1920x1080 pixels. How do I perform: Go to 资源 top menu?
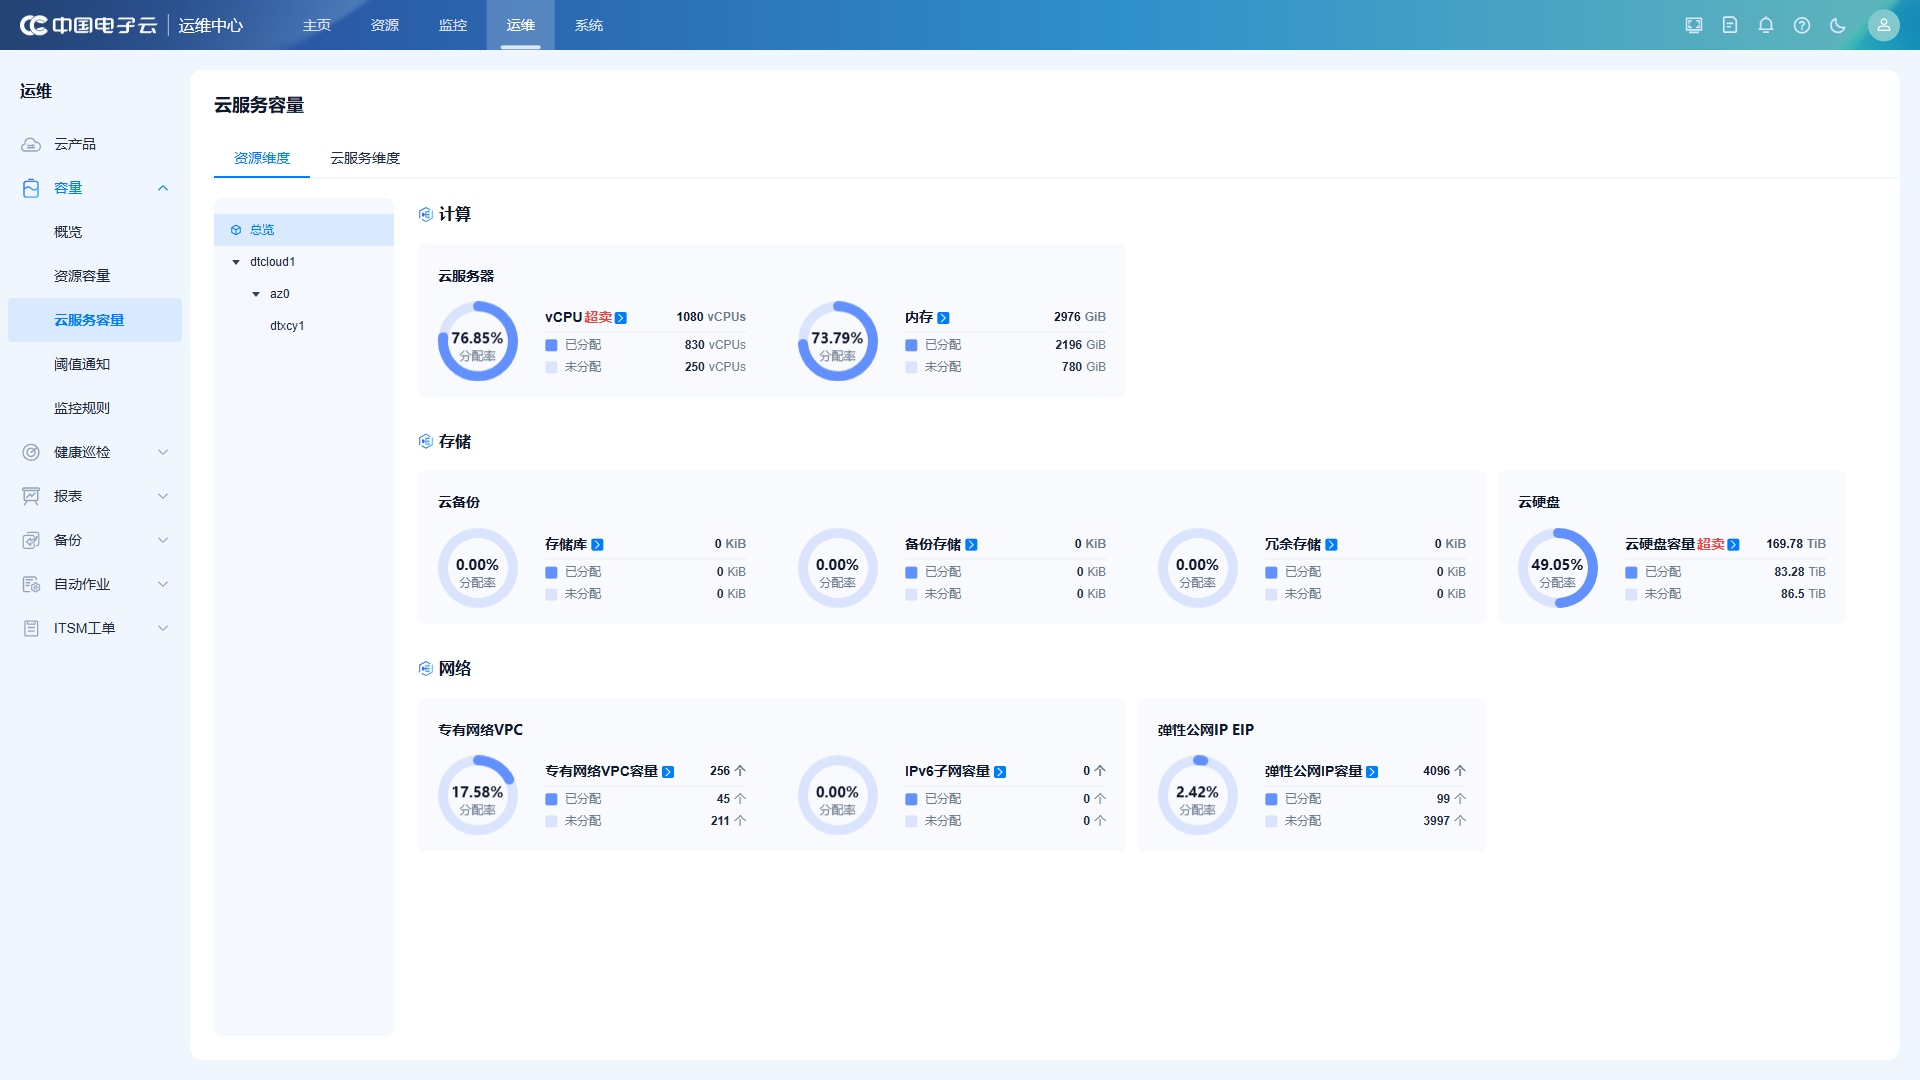coord(385,25)
